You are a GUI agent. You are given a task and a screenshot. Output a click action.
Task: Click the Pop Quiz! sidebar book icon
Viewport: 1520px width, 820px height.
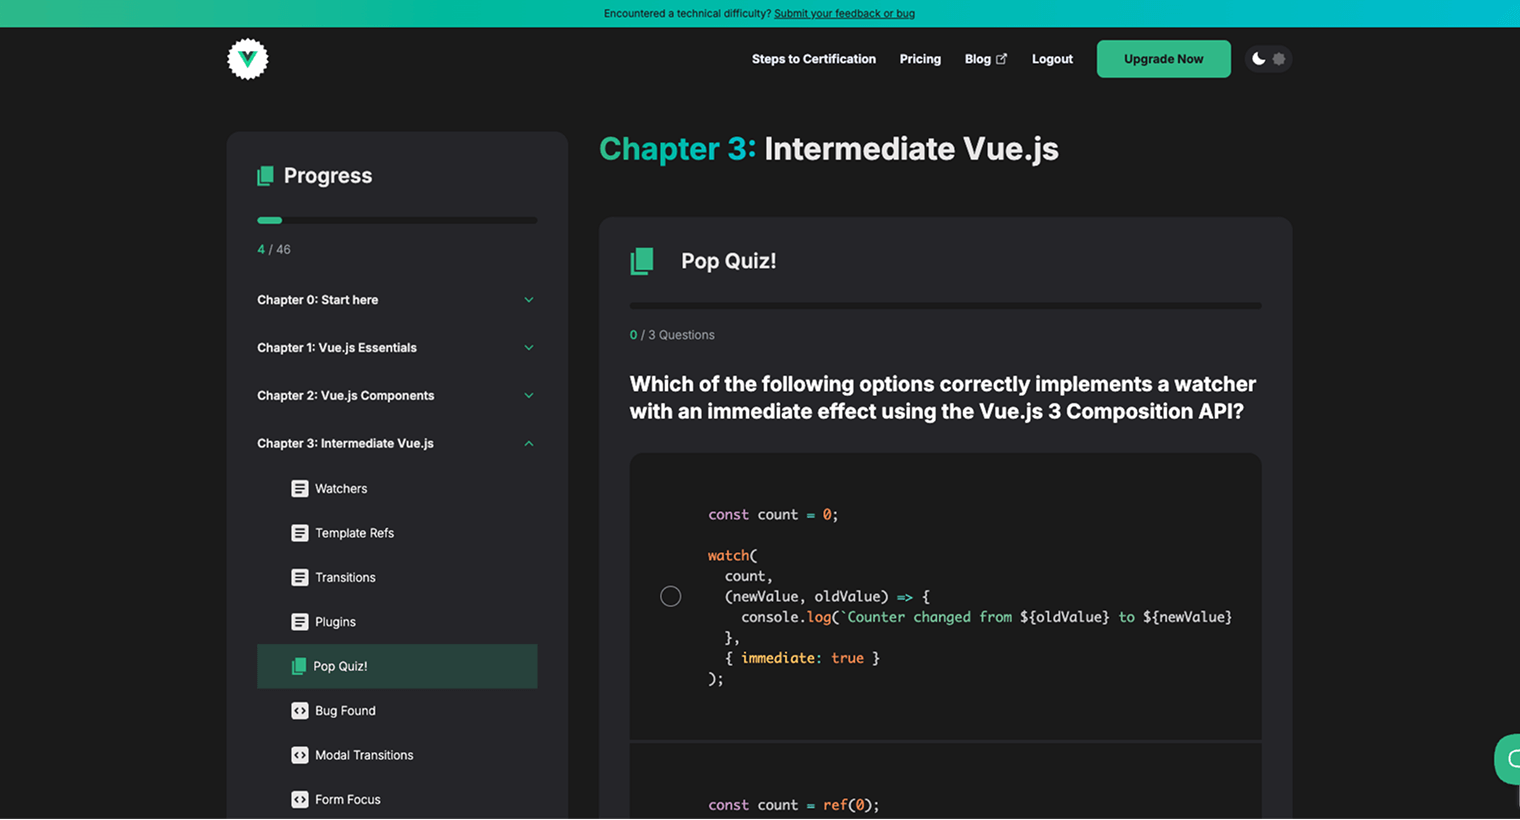tap(298, 666)
